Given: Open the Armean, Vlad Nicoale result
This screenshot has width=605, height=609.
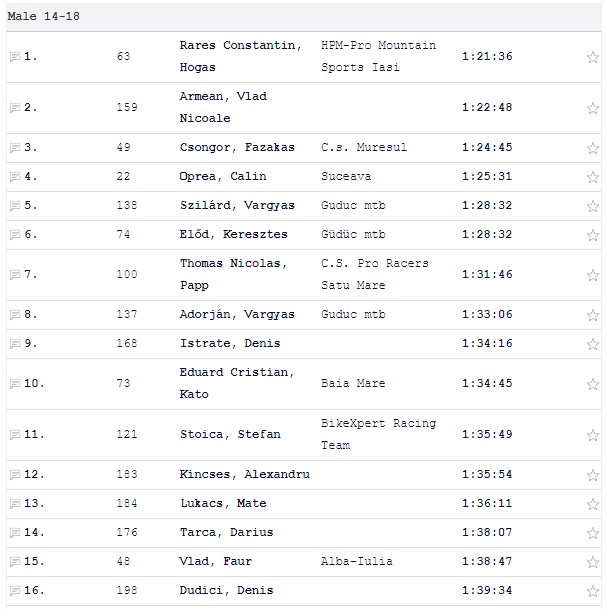Looking at the screenshot, I should 223,108.
